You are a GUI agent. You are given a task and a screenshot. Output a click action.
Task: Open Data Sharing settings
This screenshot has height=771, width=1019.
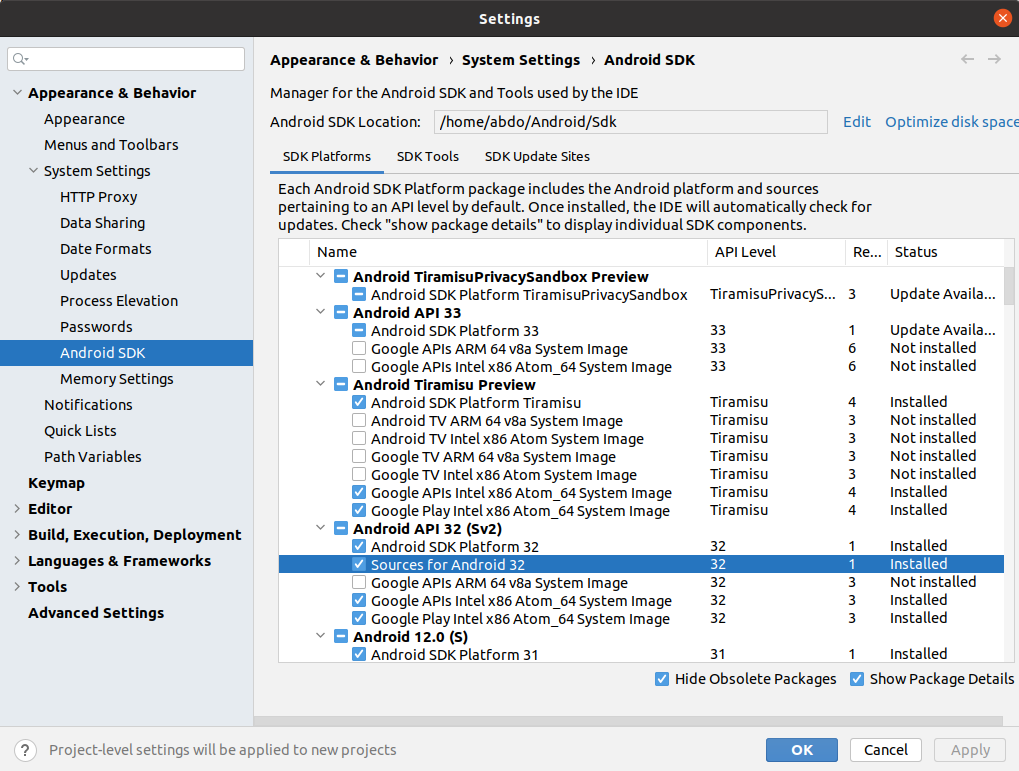click(103, 223)
